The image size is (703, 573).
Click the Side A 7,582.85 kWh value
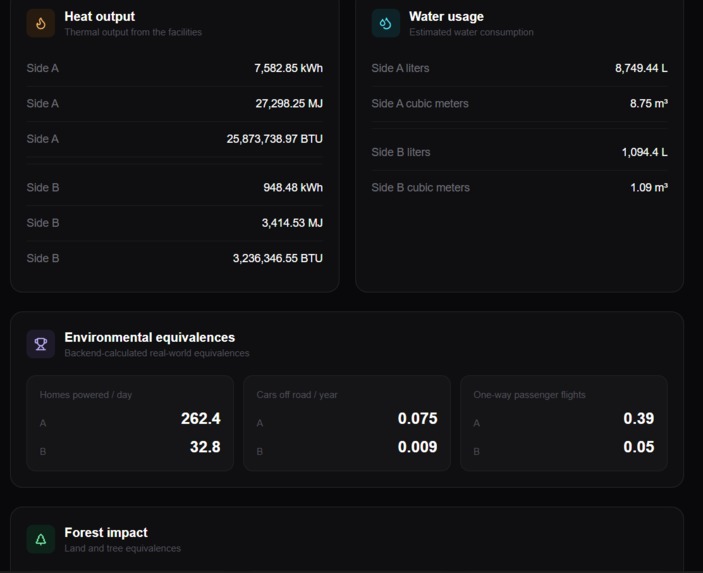click(x=288, y=68)
